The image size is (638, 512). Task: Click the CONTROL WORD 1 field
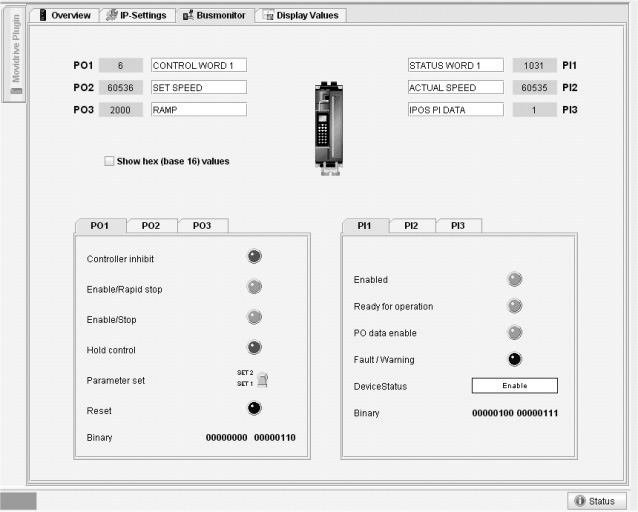(199, 65)
